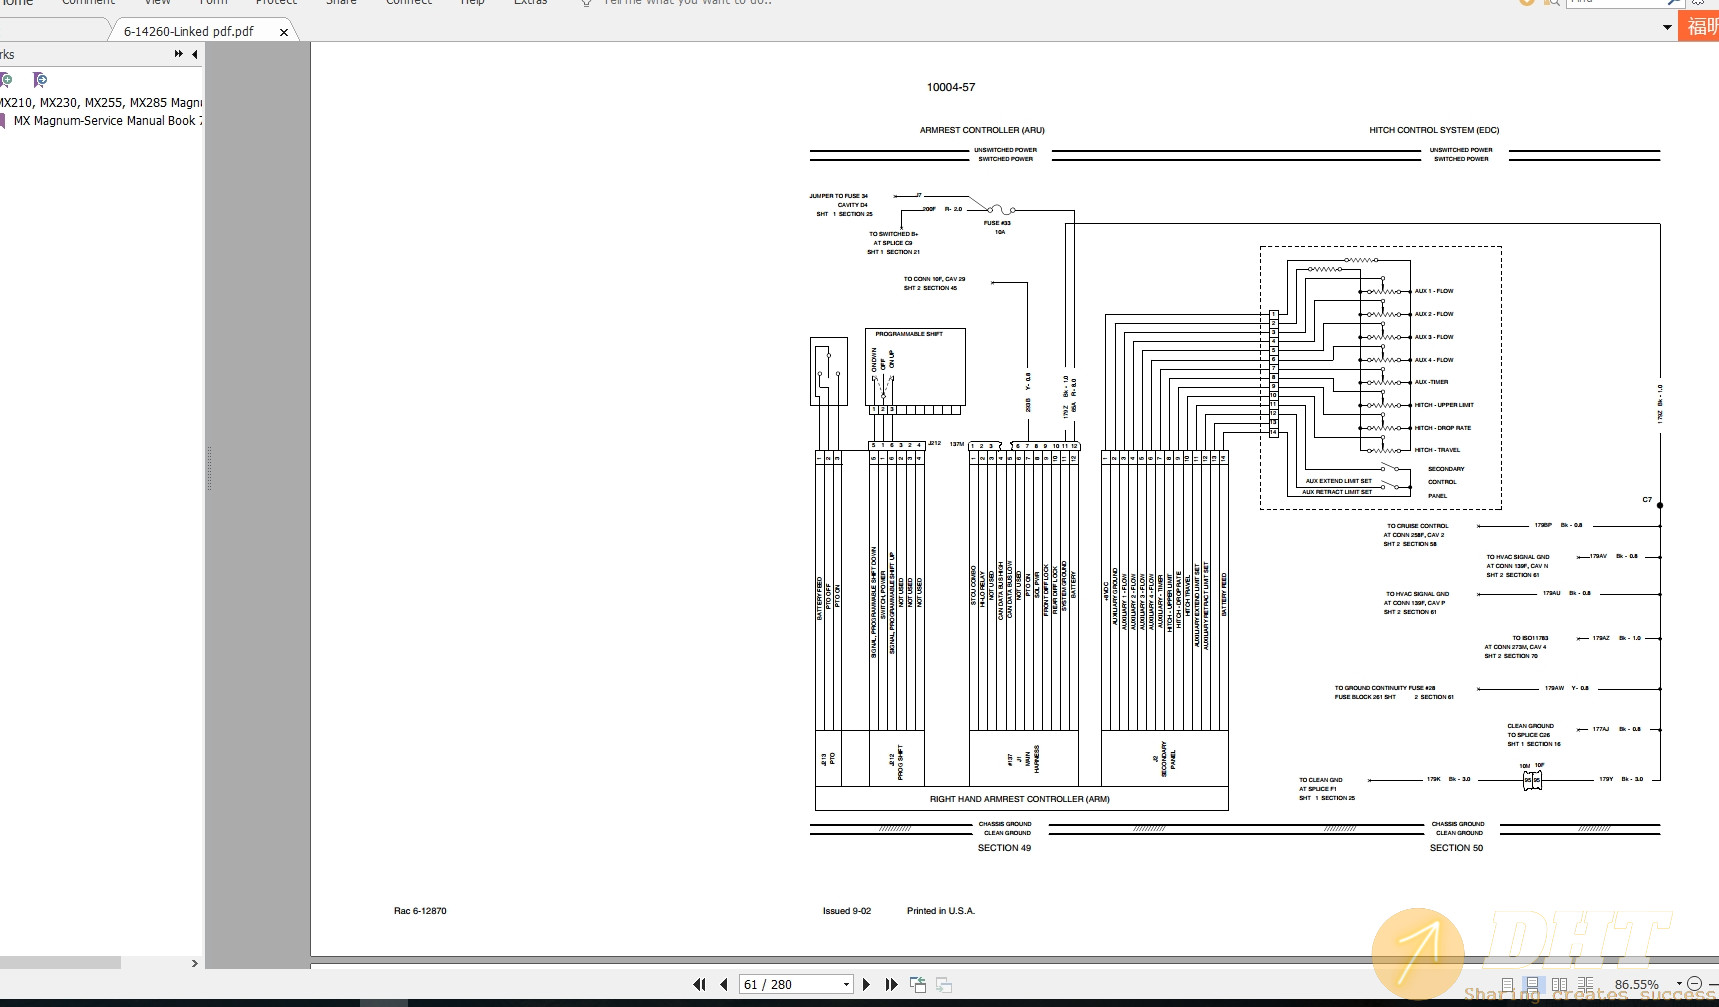
Task: Go to the first page
Action: [699, 985]
